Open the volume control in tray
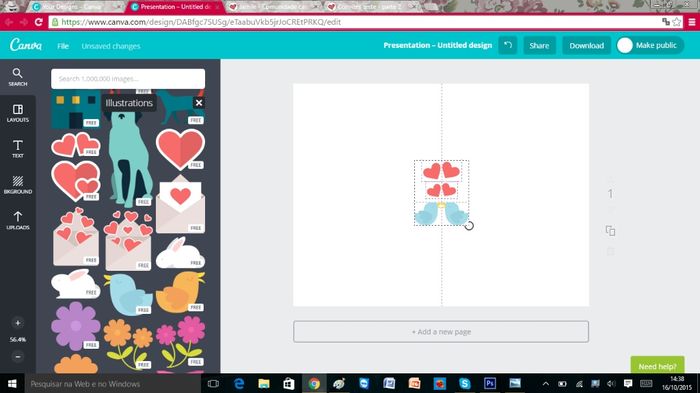Image resolution: width=700 pixels, height=393 pixels. point(611,384)
